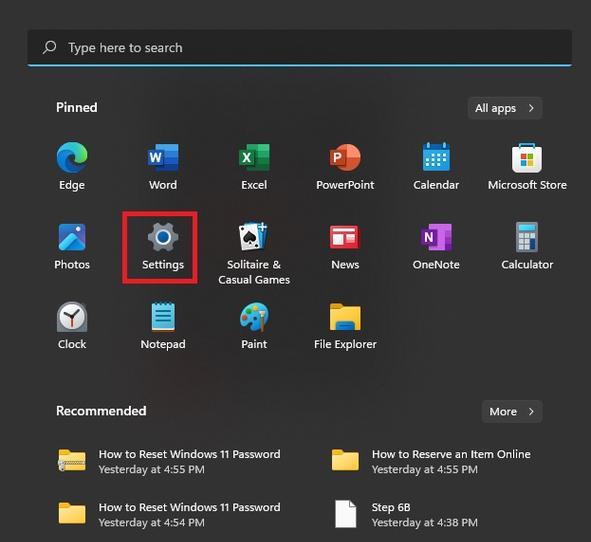Launch OneNote from pinned apps

436,247
